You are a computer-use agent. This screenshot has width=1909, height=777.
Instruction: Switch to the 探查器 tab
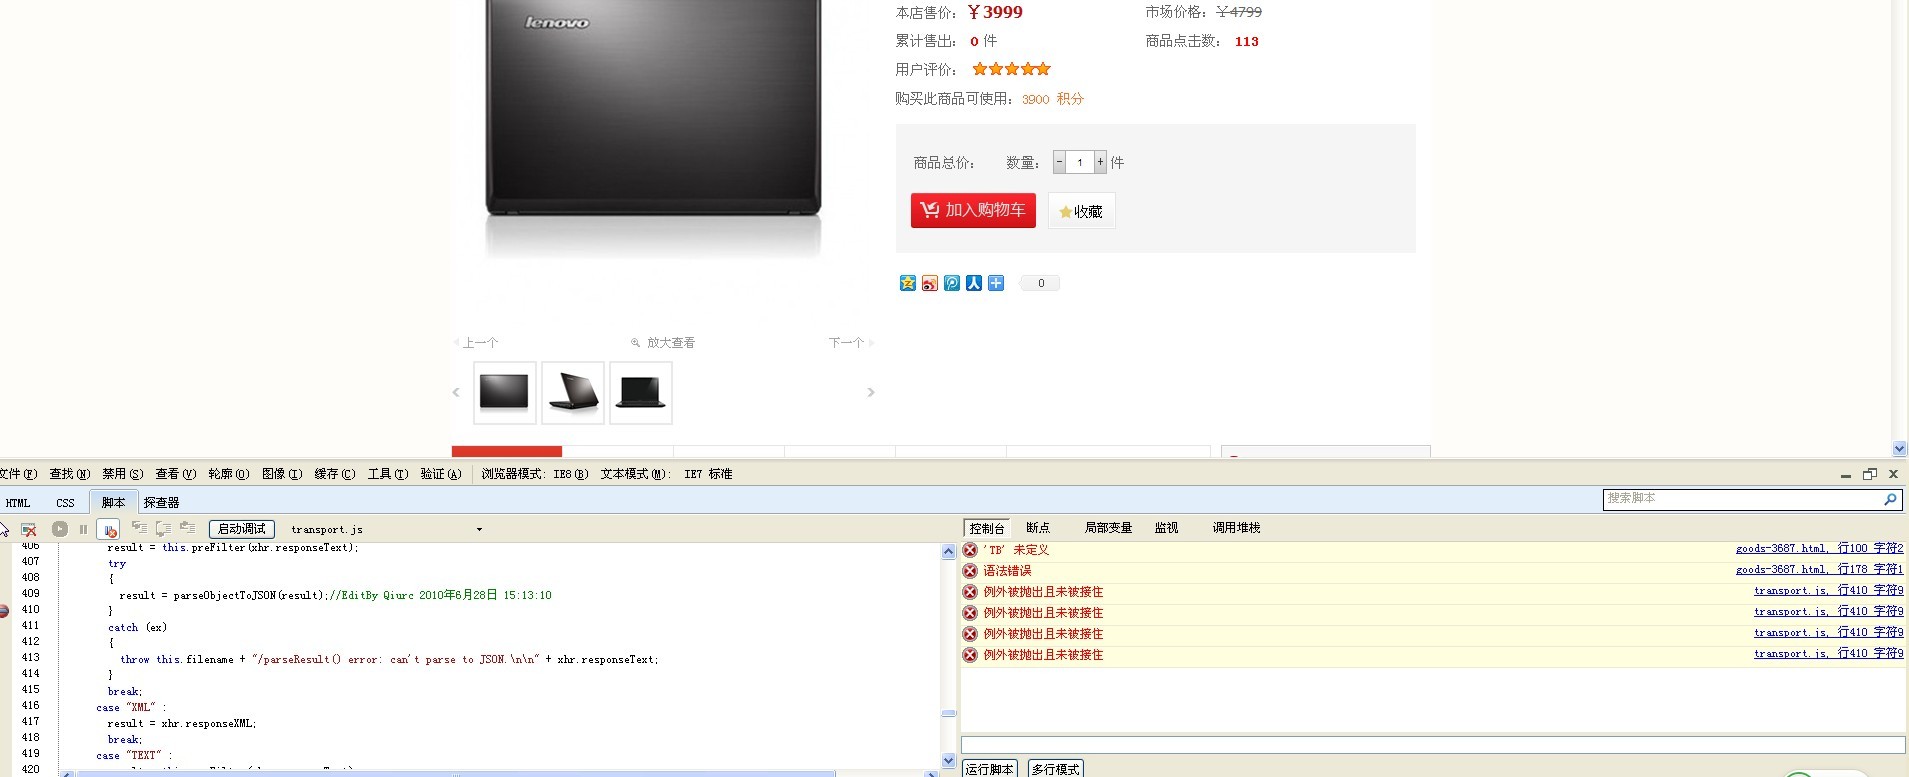[x=161, y=503]
